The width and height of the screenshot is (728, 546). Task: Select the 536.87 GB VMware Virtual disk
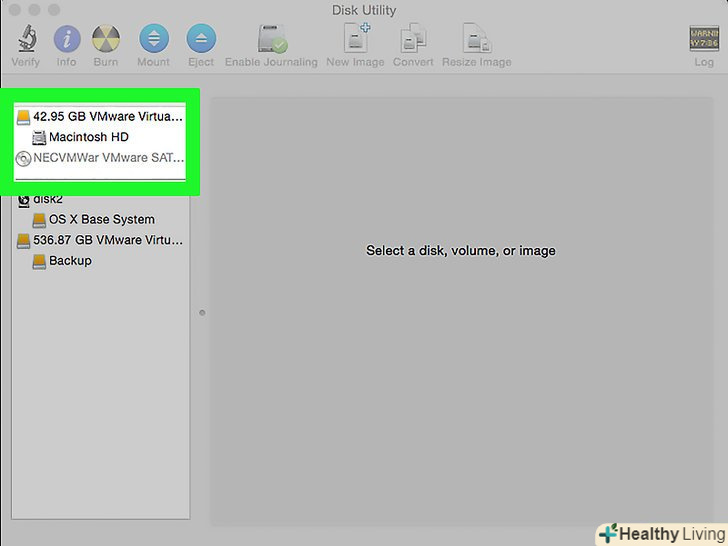pyautogui.click(x=100, y=240)
